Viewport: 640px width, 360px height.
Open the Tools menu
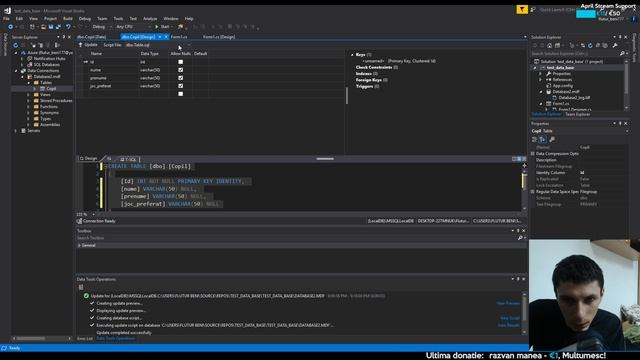[118, 18]
